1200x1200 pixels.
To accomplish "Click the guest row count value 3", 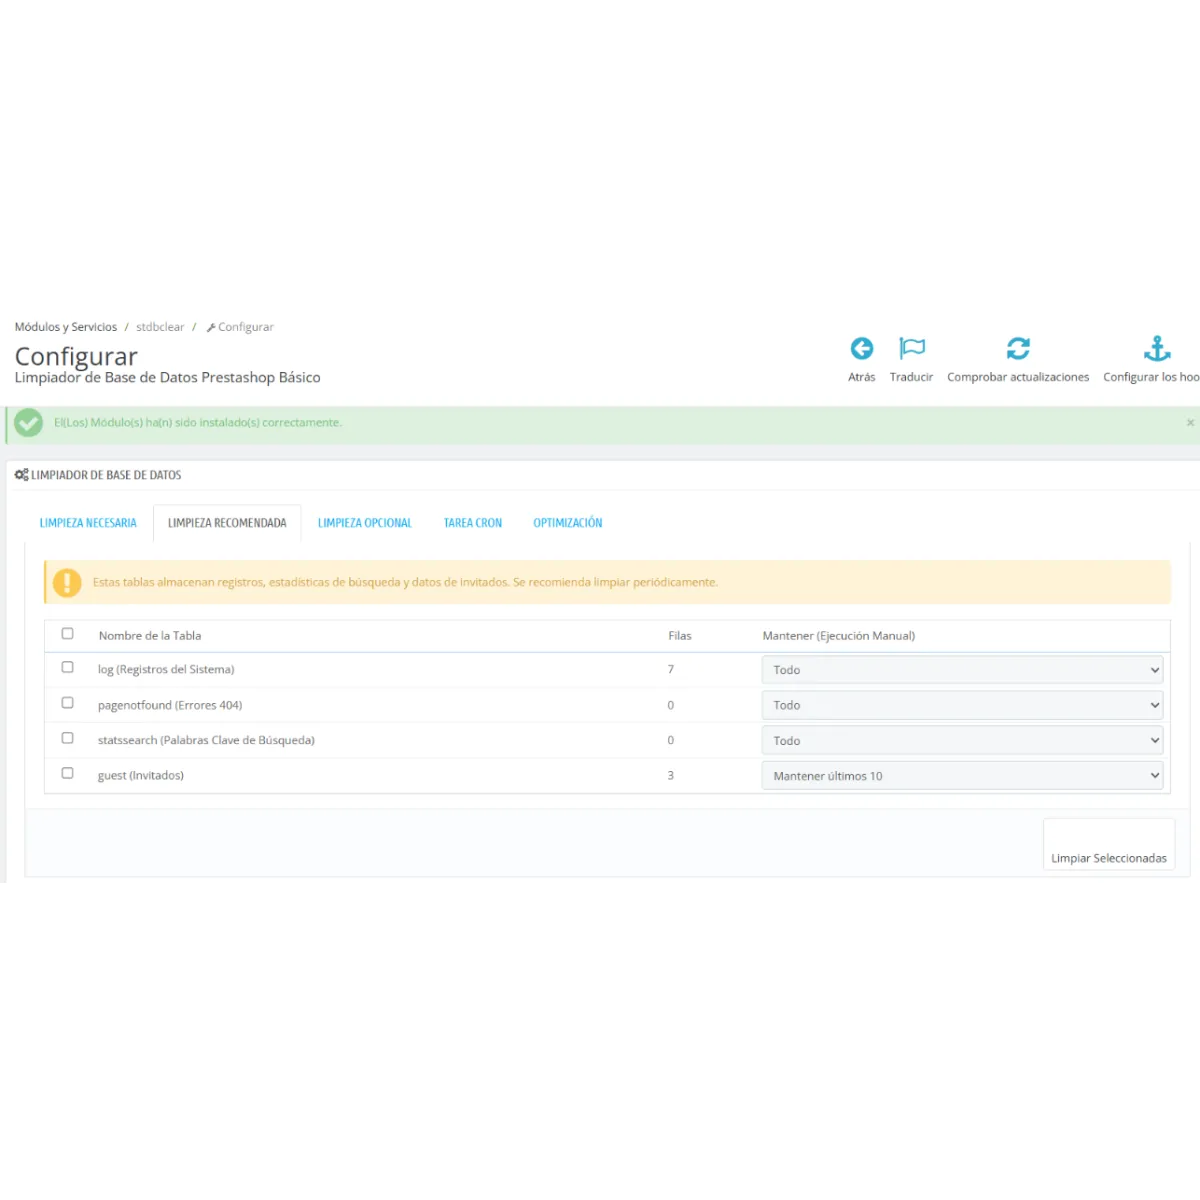I will tap(671, 776).
